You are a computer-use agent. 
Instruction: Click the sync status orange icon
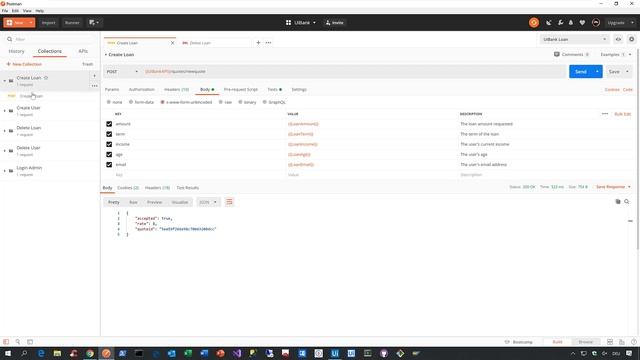point(533,23)
